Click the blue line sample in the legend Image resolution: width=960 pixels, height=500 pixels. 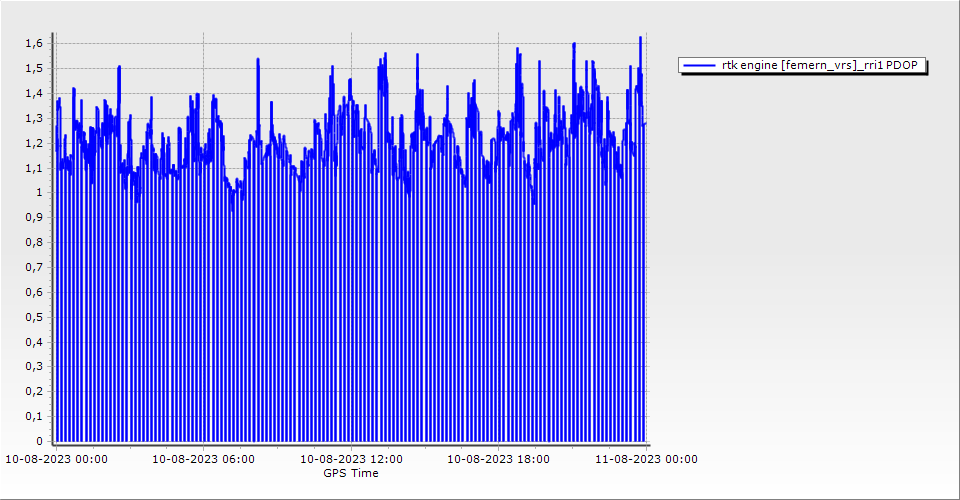coord(699,66)
